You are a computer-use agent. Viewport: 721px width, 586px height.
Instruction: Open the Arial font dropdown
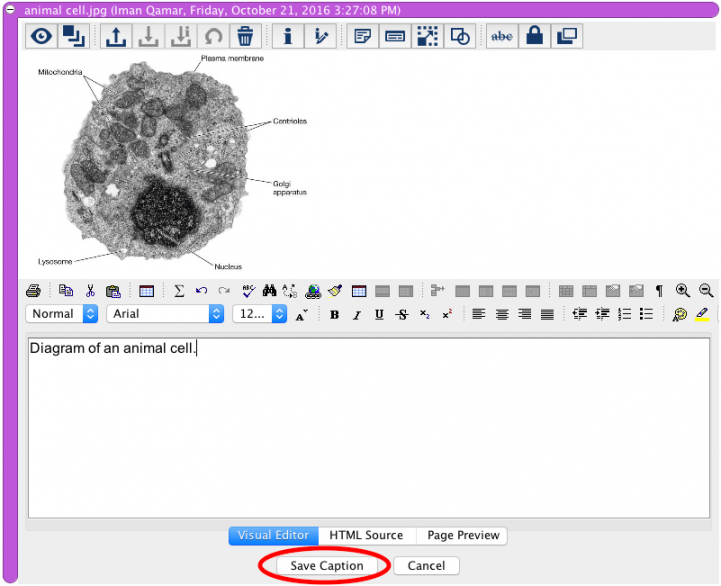[165, 314]
